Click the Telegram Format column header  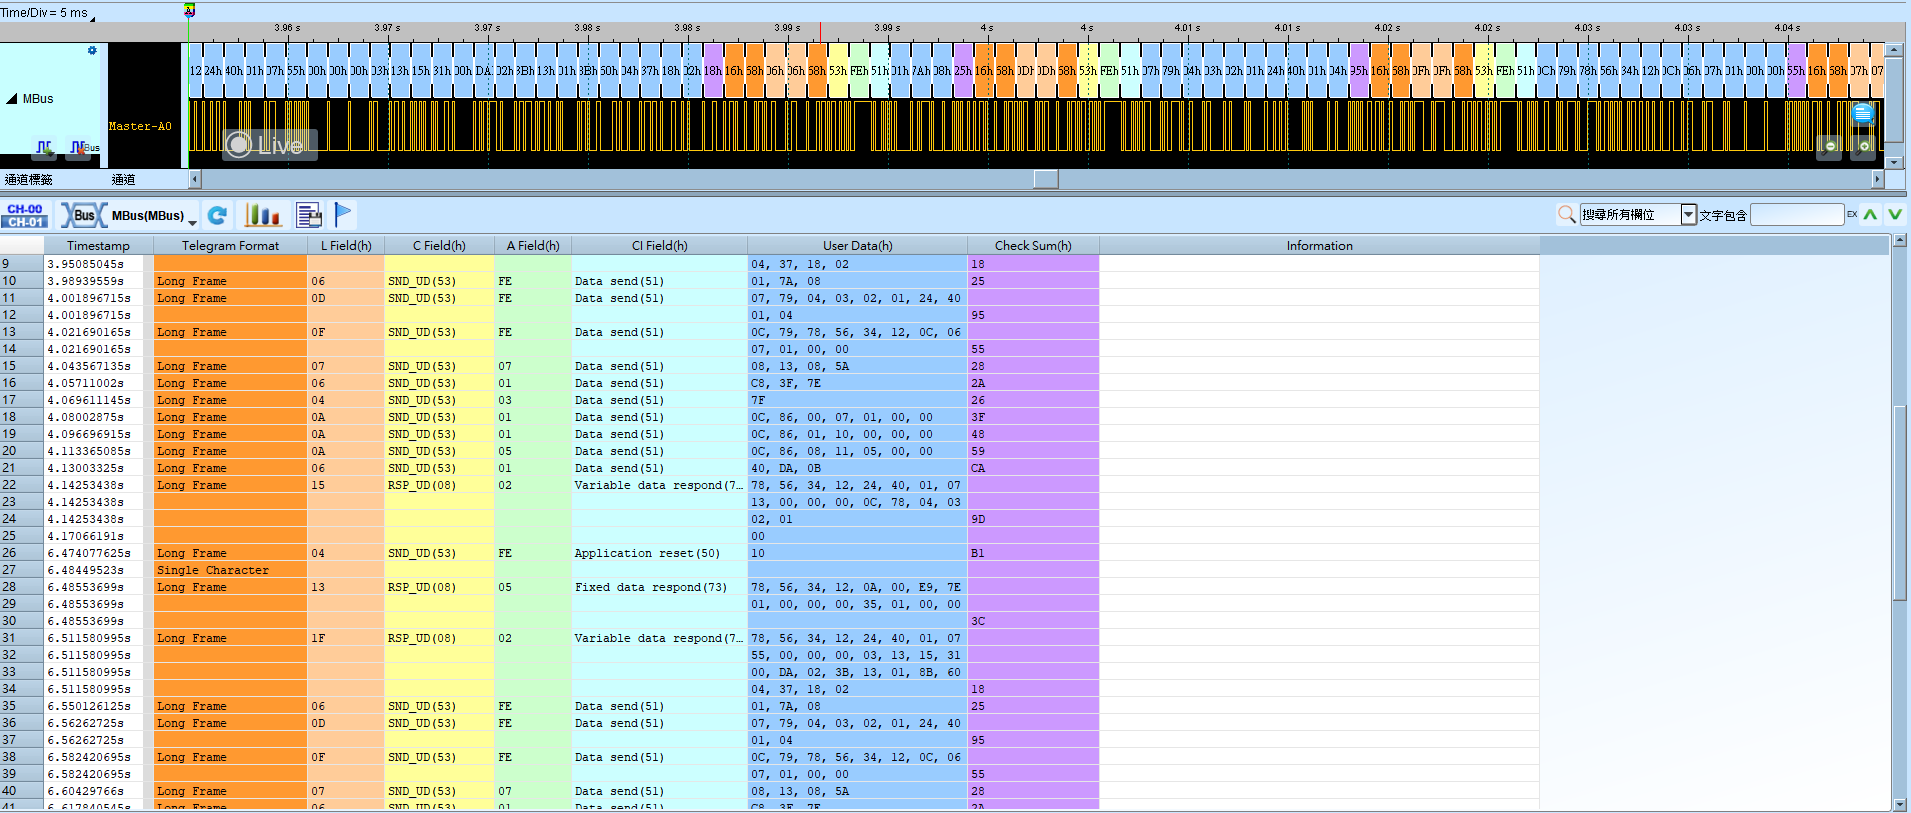(x=230, y=246)
